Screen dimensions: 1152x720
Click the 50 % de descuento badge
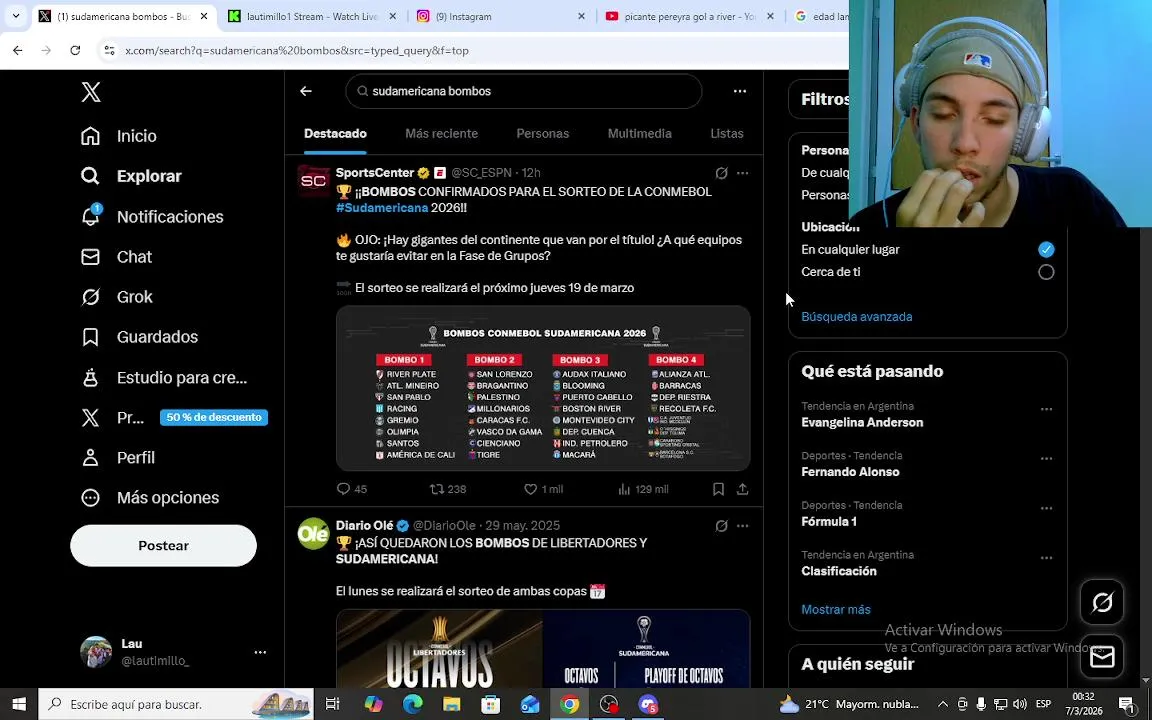click(x=214, y=417)
